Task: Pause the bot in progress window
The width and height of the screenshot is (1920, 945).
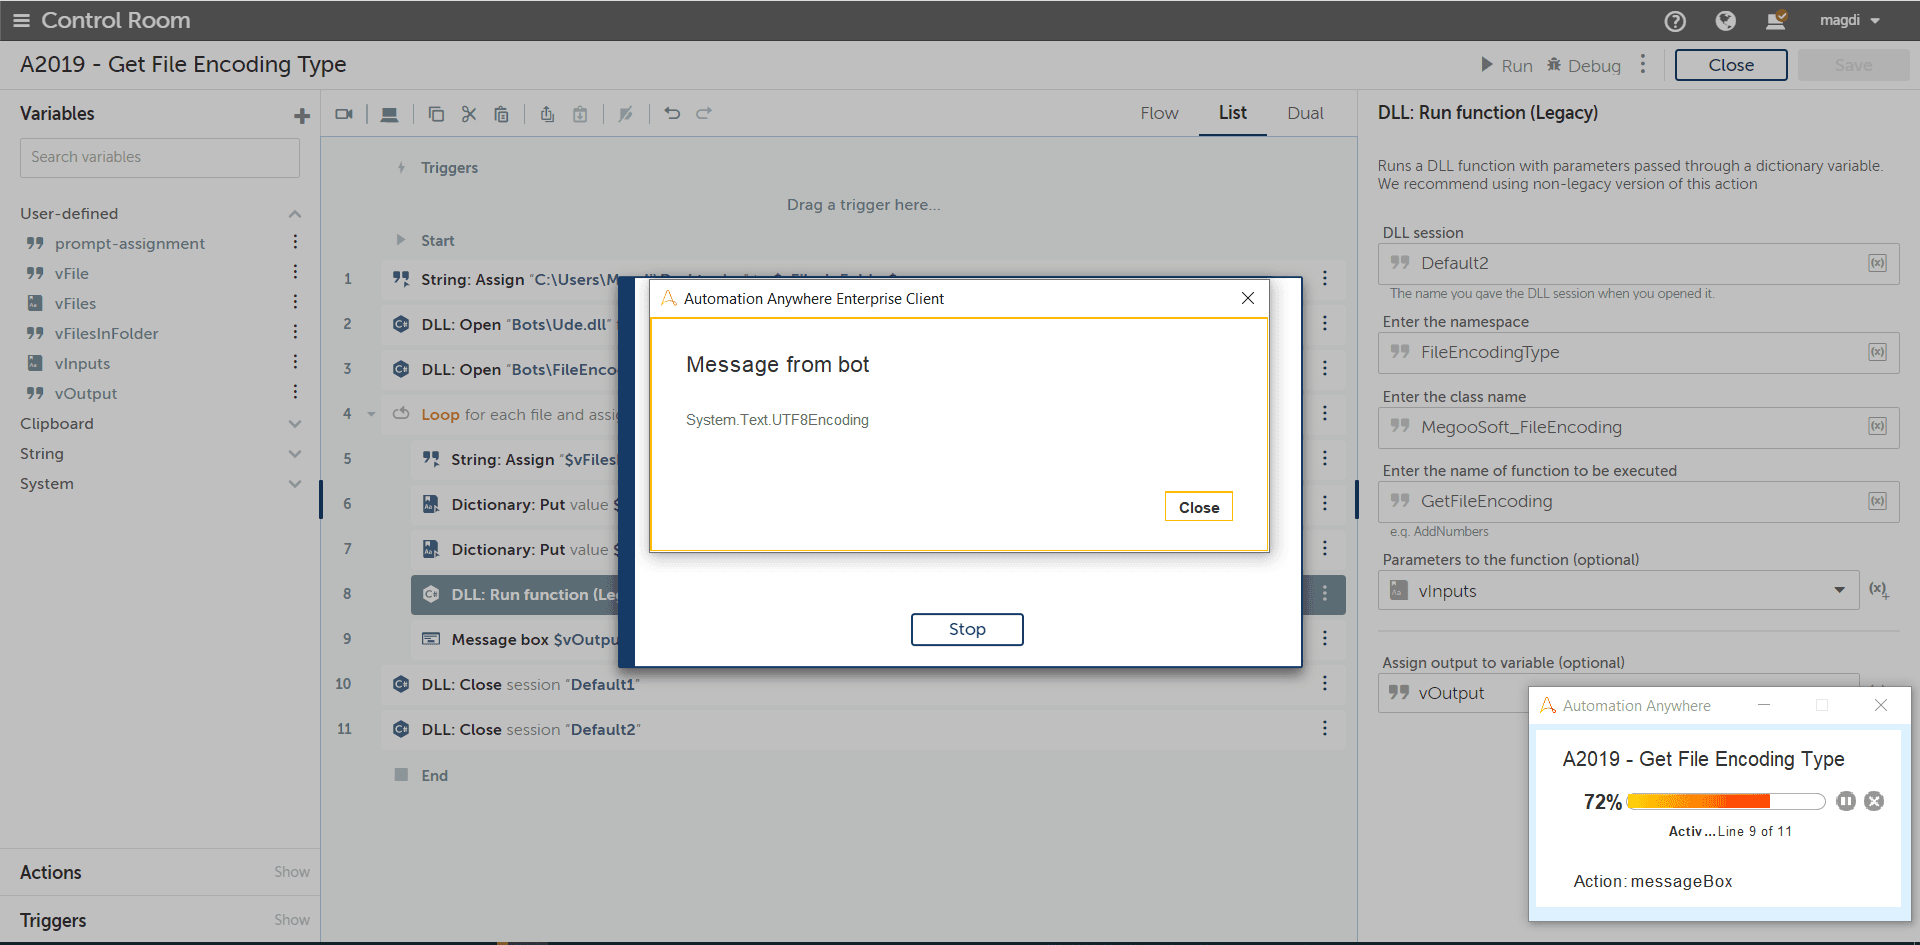Action: click(1846, 801)
